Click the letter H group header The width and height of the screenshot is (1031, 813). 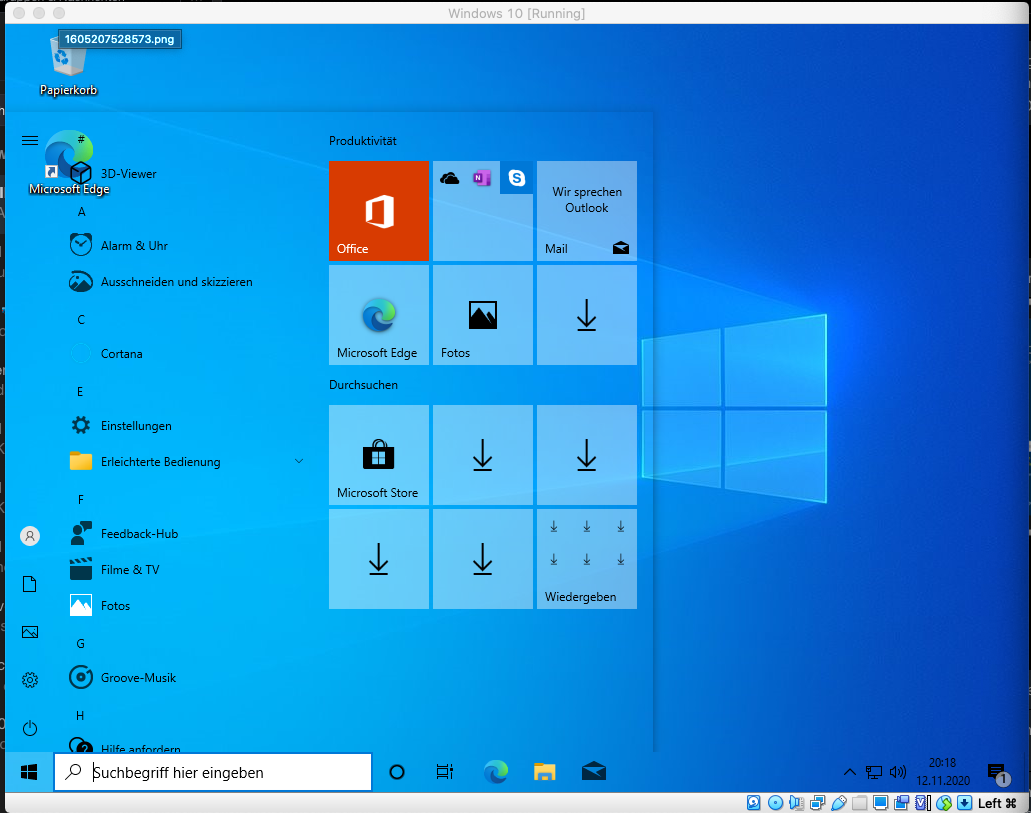pos(80,716)
